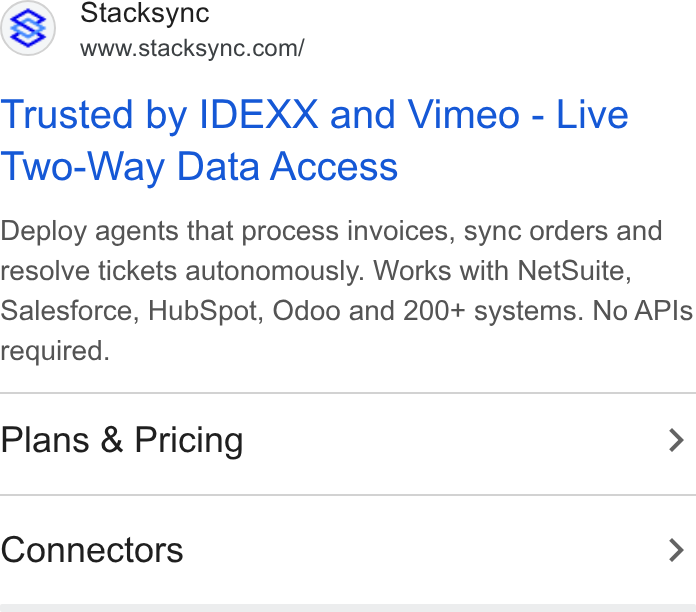The image size is (696, 612).
Task: Click the Stacksync layered logo icon
Action: (28, 28)
